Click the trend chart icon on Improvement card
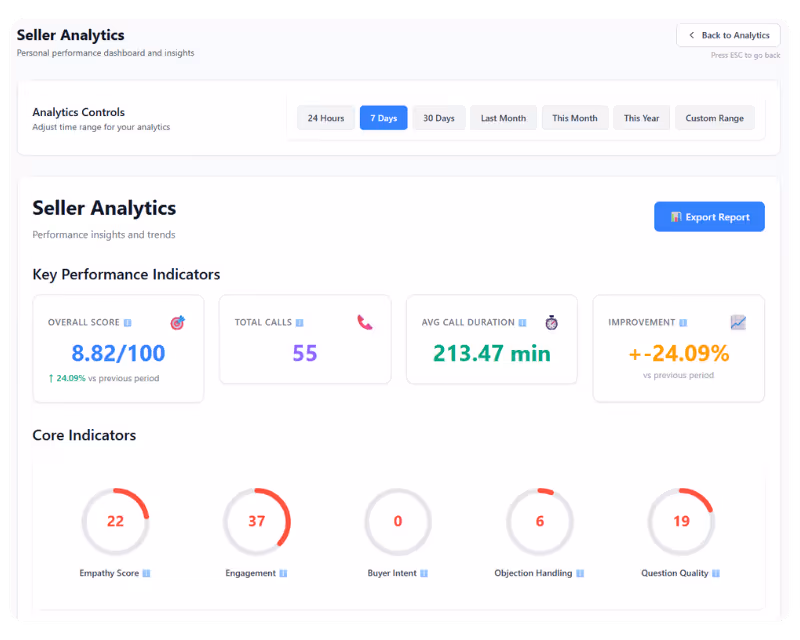 pyautogui.click(x=738, y=322)
